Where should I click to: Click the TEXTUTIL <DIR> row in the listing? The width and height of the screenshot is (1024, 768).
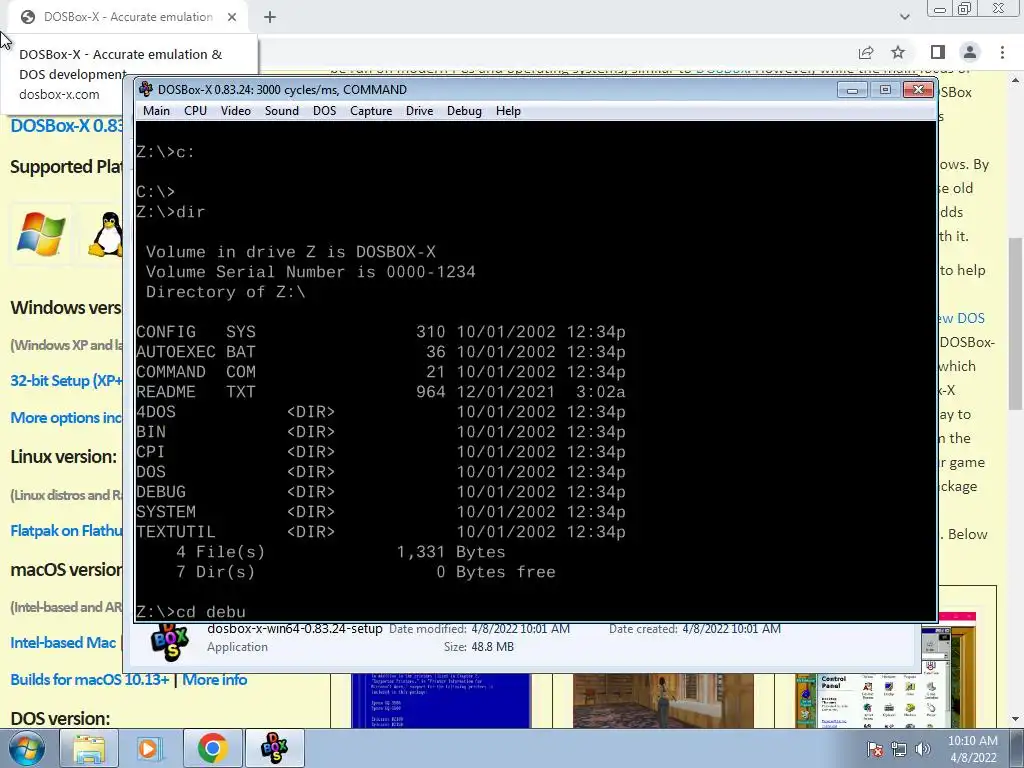click(x=381, y=532)
